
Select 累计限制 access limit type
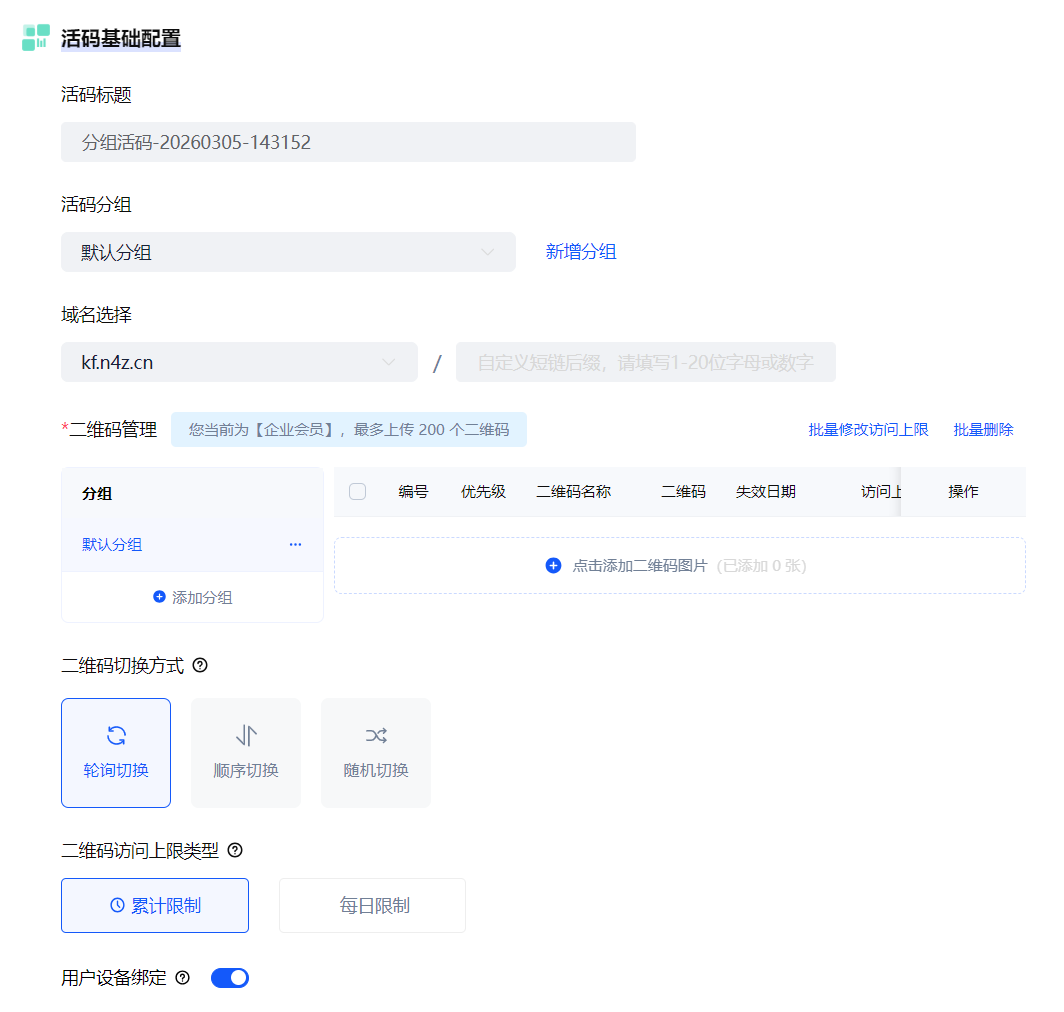pyautogui.click(x=155, y=905)
